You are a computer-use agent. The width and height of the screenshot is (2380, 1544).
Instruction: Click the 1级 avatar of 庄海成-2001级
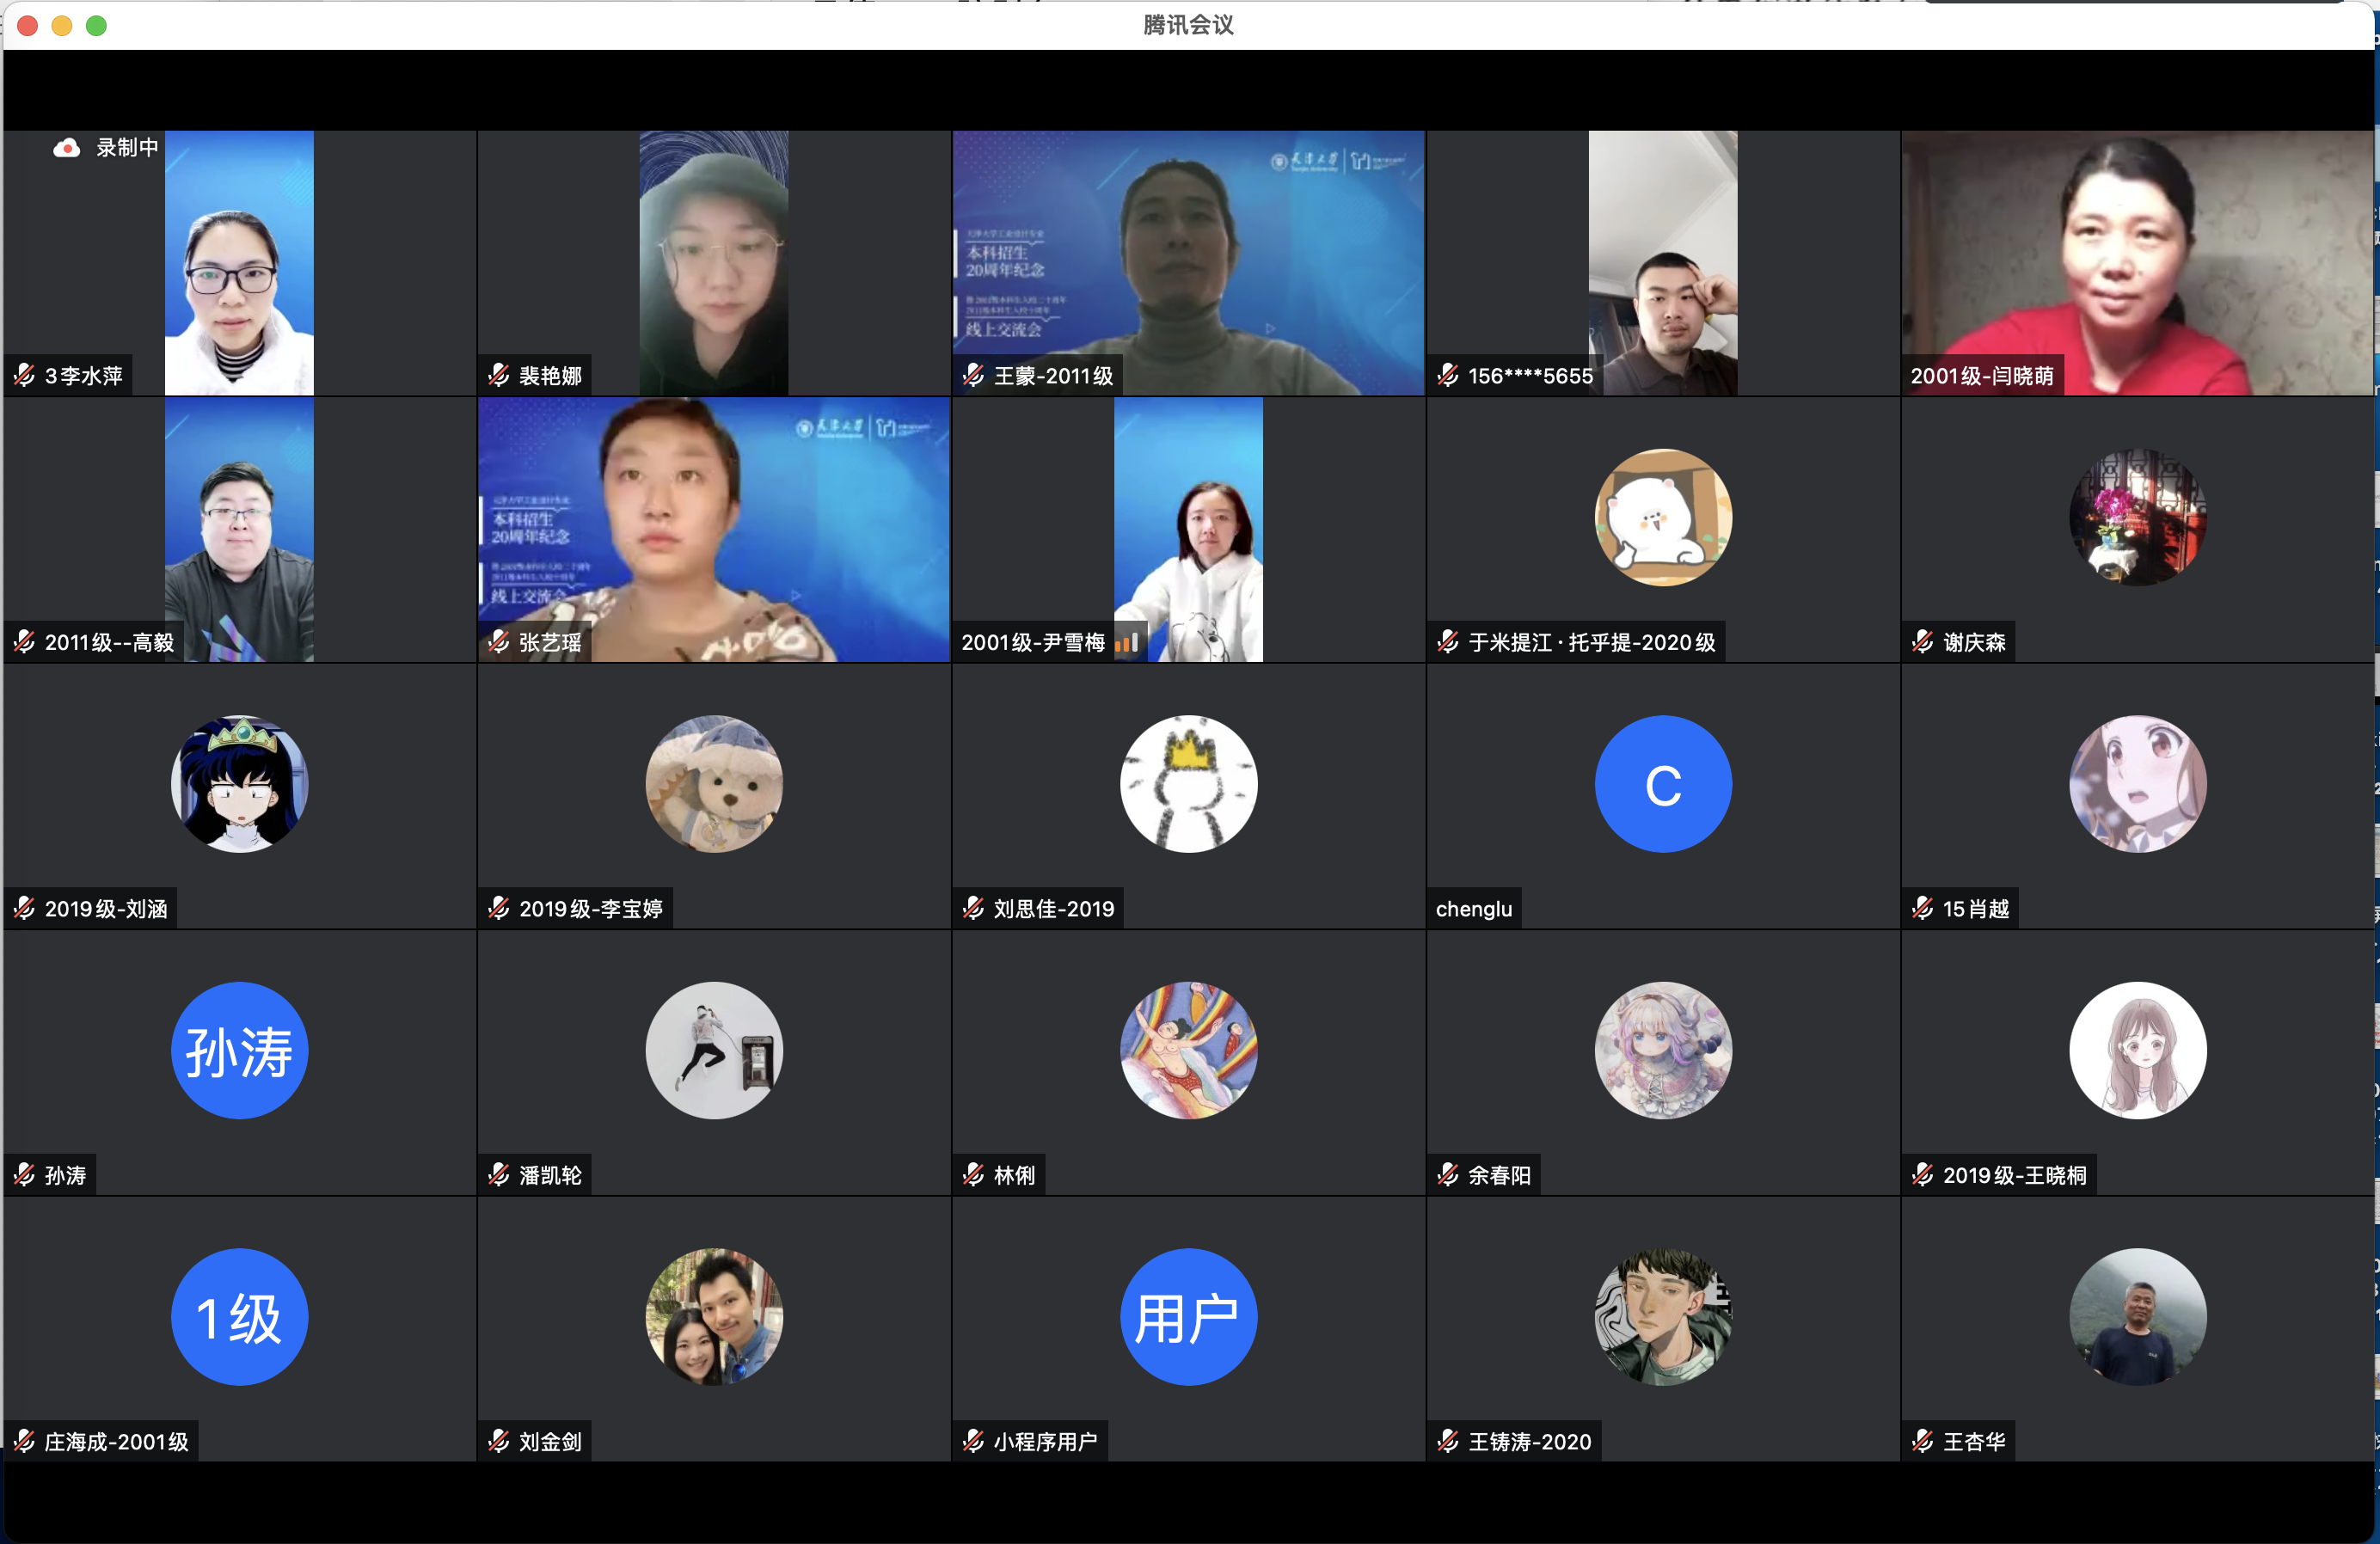tap(239, 1316)
